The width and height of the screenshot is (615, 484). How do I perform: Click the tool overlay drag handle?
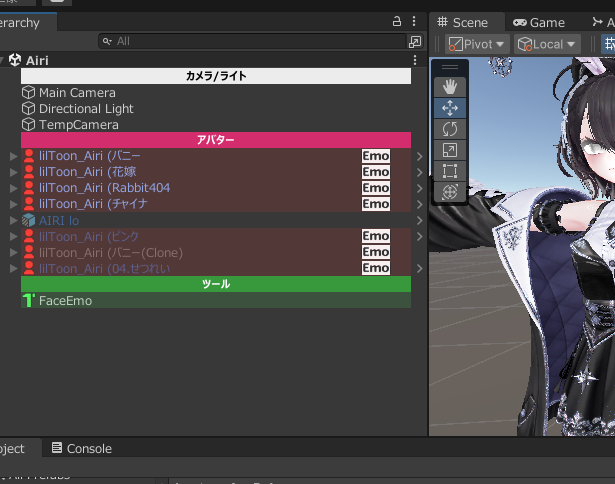(450, 67)
